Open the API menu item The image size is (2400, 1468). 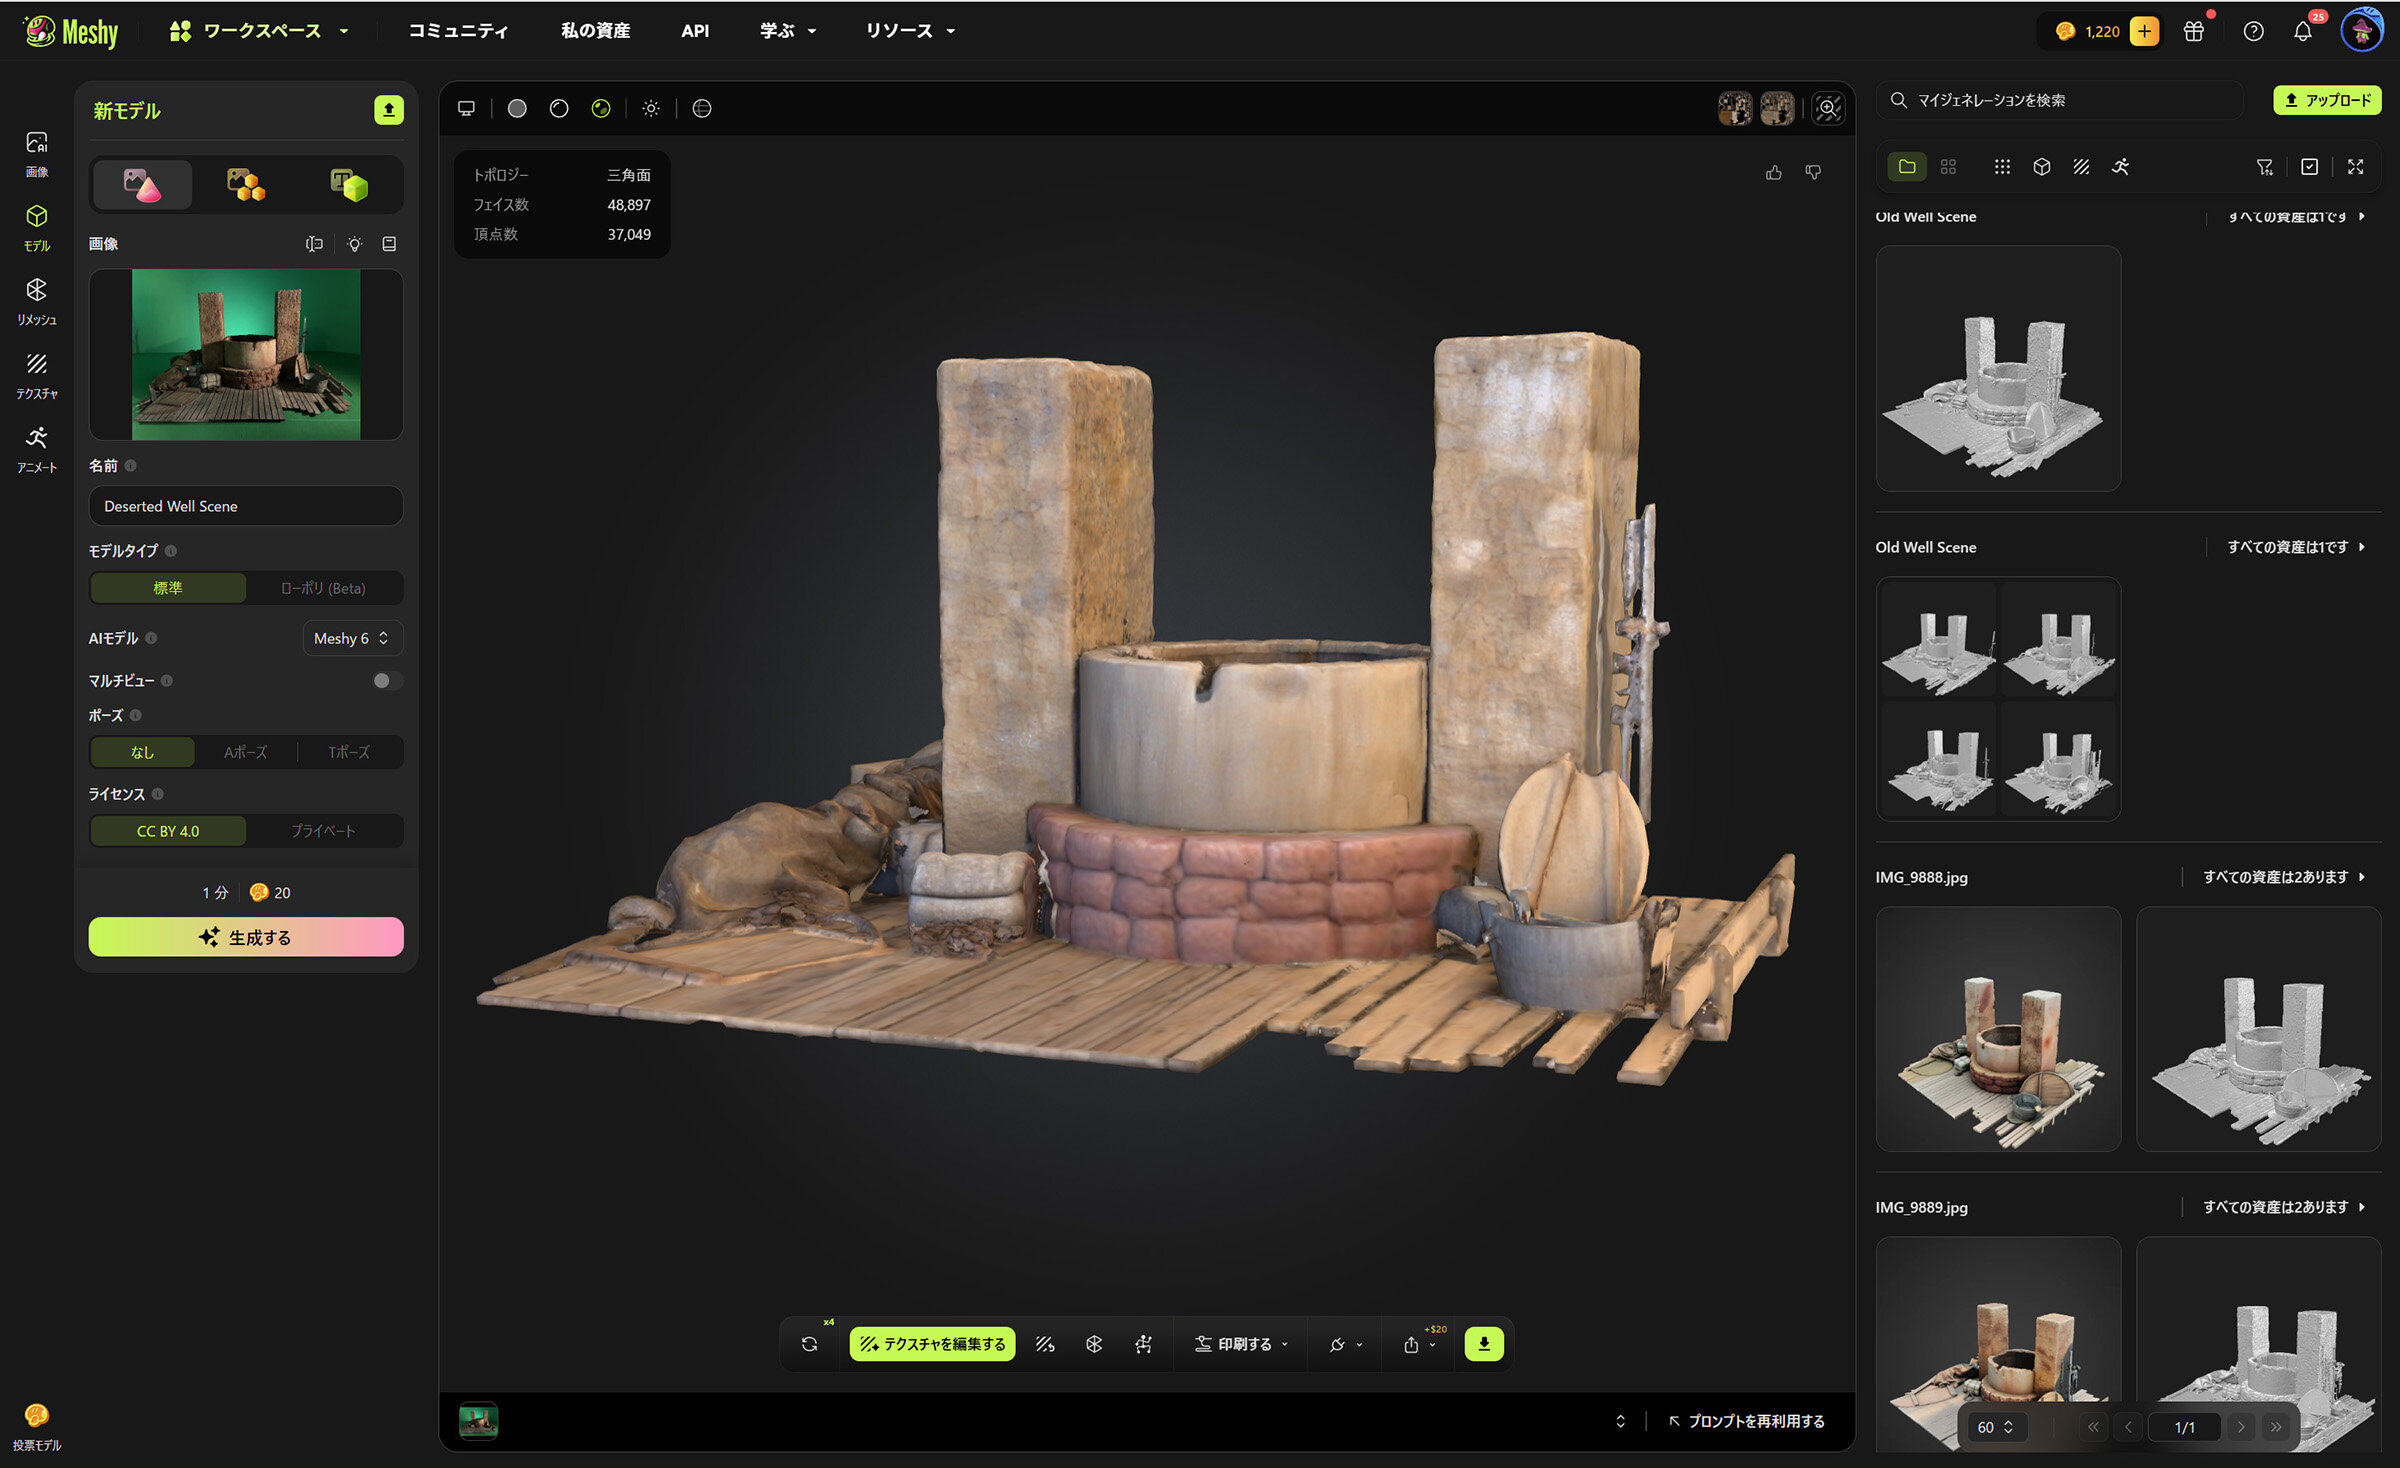[x=694, y=31]
